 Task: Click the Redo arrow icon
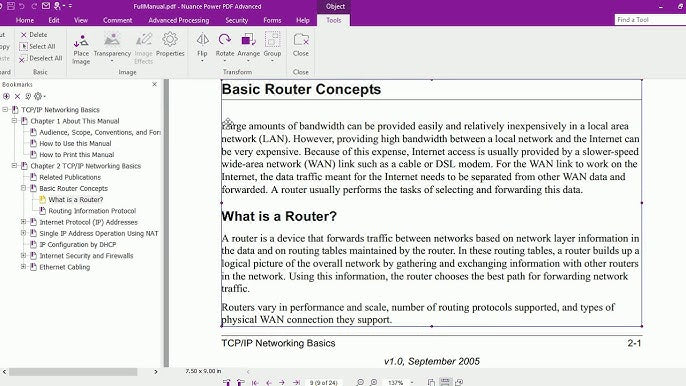coord(34,6)
